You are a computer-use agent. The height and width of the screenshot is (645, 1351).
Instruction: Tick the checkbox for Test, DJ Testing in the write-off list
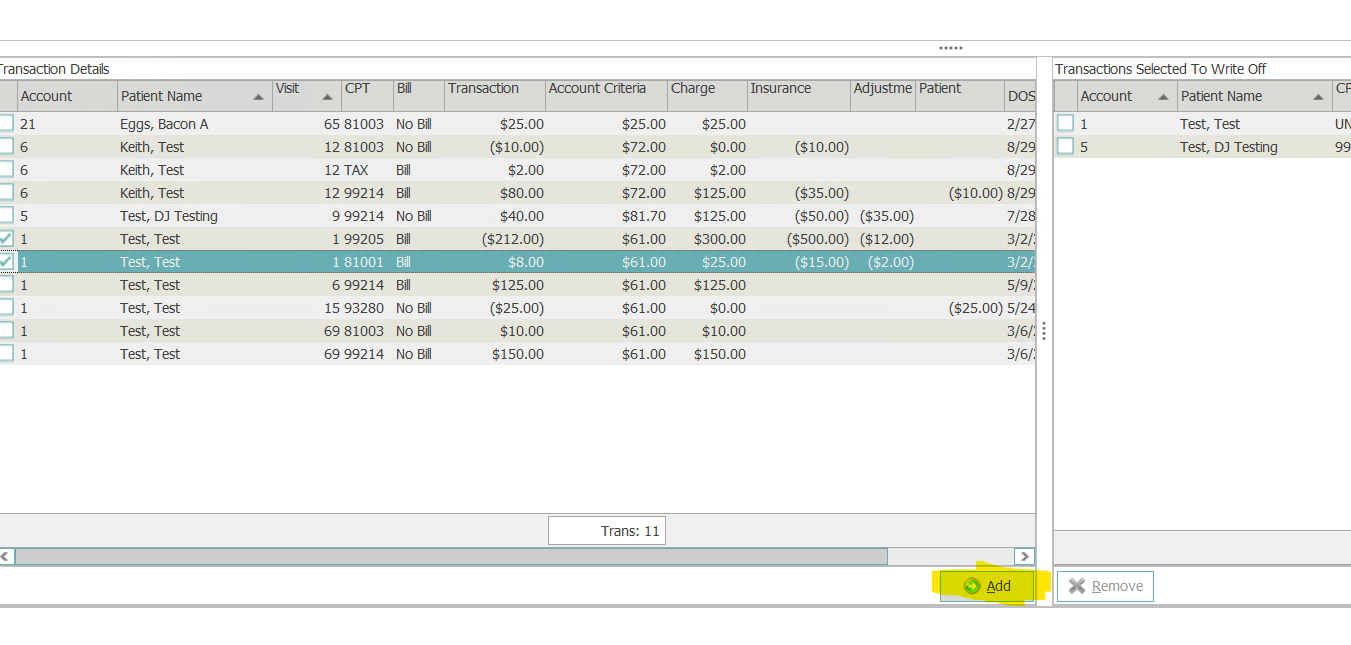coord(1066,147)
